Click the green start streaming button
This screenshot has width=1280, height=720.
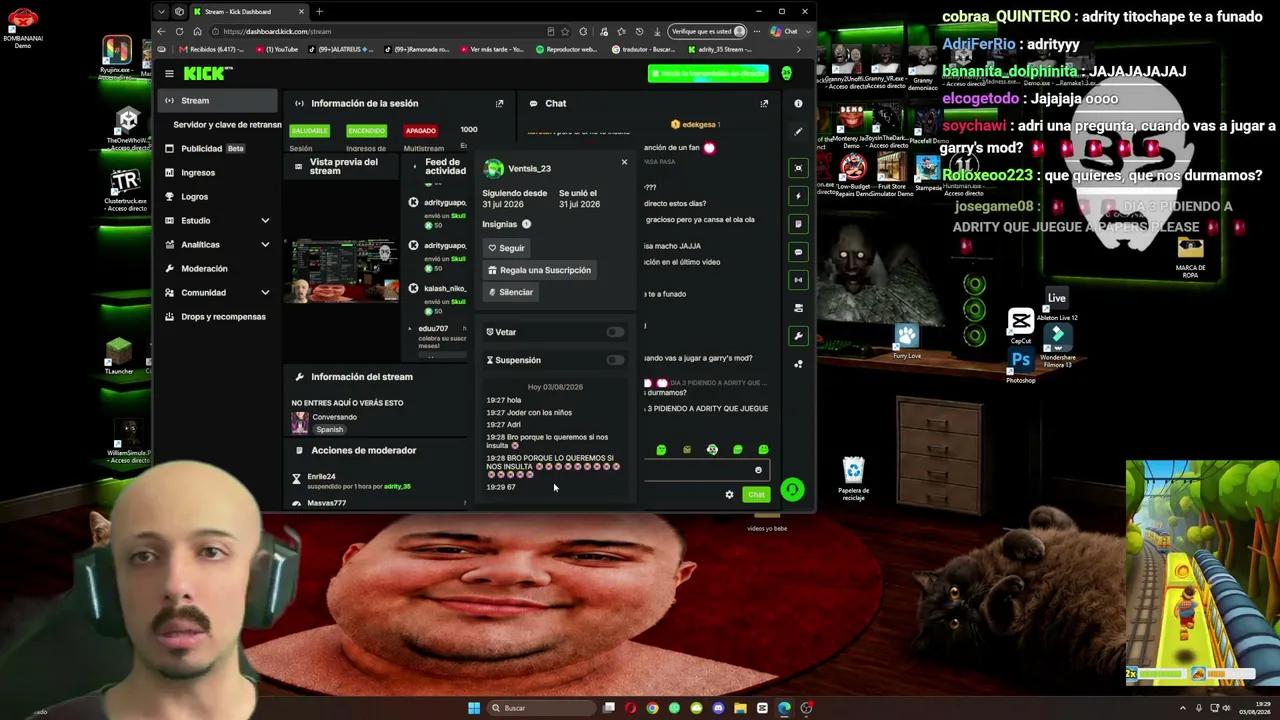[x=708, y=73]
